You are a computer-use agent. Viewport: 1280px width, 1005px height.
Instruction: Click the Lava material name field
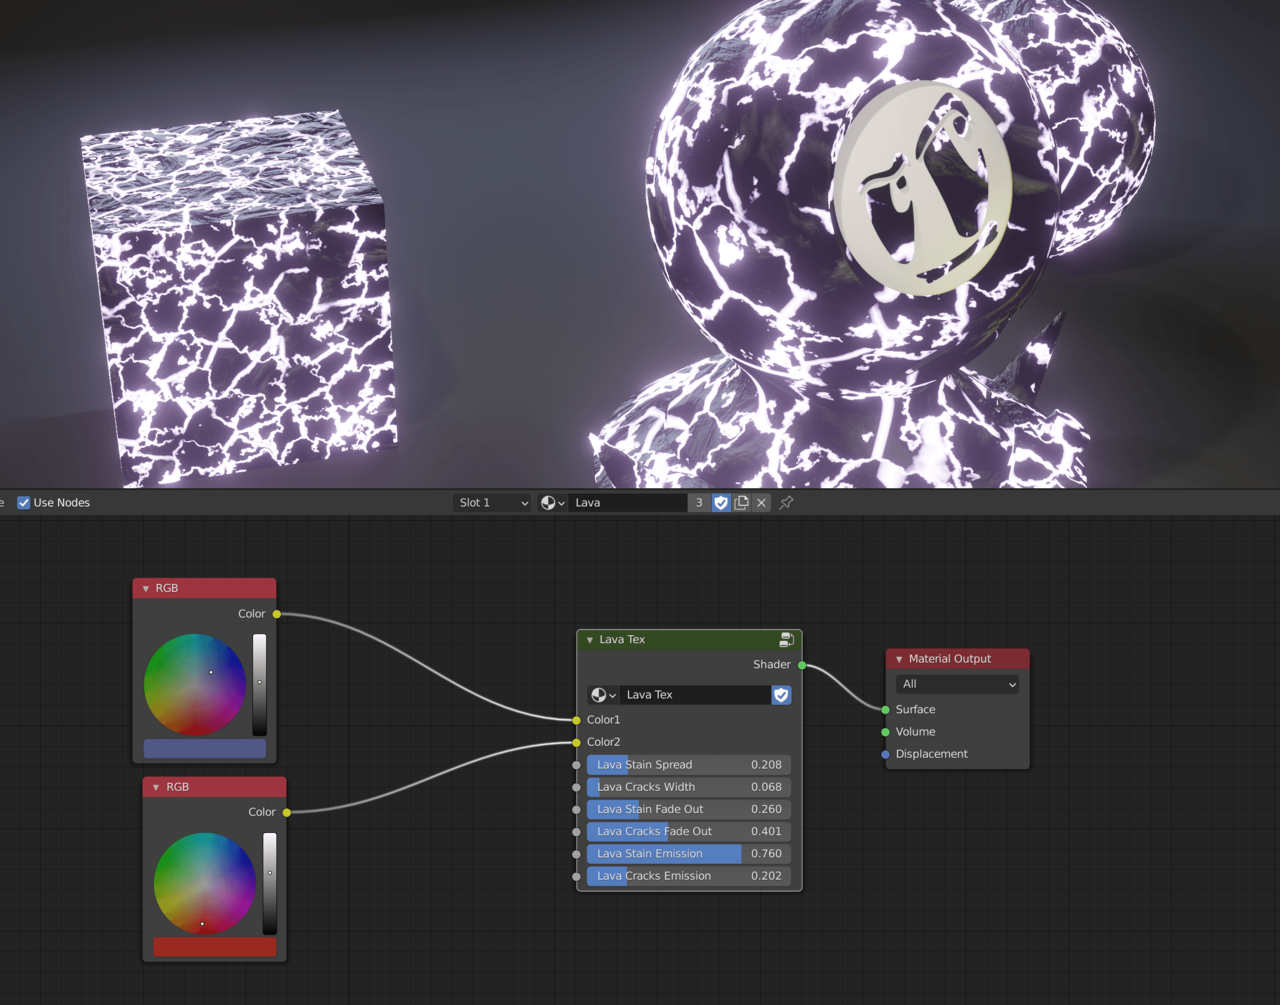pos(628,503)
